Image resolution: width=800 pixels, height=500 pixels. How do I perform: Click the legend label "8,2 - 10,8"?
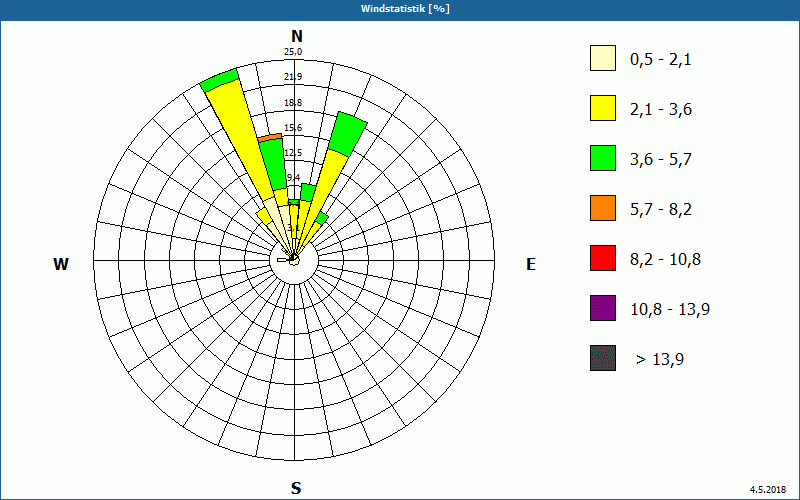665,260
